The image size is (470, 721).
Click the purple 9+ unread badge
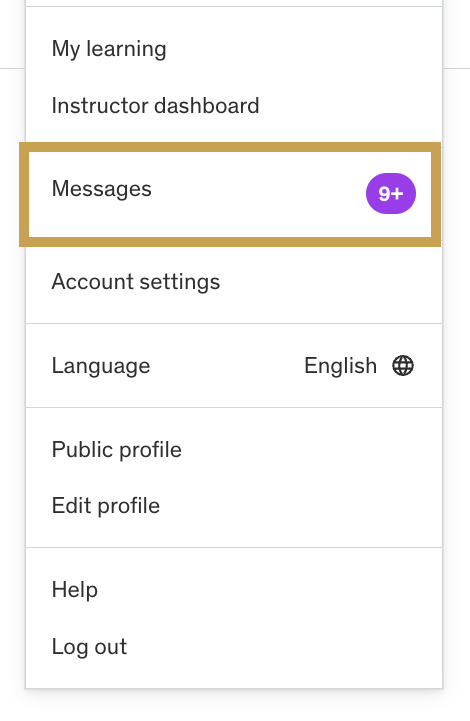(391, 194)
